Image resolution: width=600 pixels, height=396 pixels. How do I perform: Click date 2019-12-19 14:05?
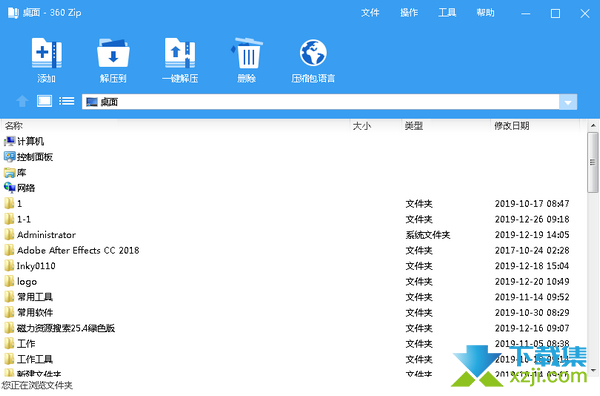click(x=532, y=235)
